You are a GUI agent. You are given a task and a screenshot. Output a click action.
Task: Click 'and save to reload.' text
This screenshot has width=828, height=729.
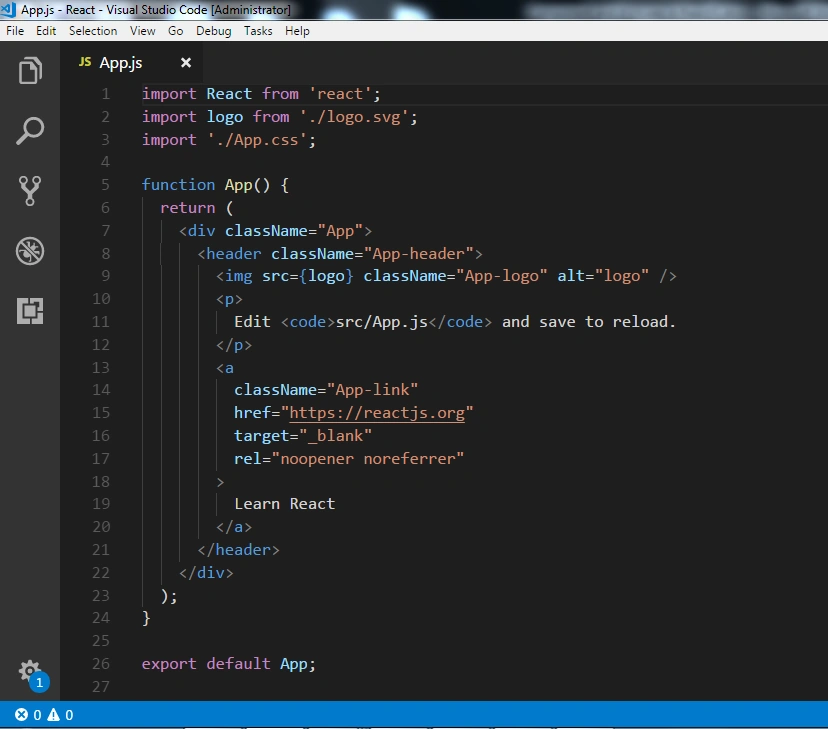pyautogui.click(x=588, y=322)
